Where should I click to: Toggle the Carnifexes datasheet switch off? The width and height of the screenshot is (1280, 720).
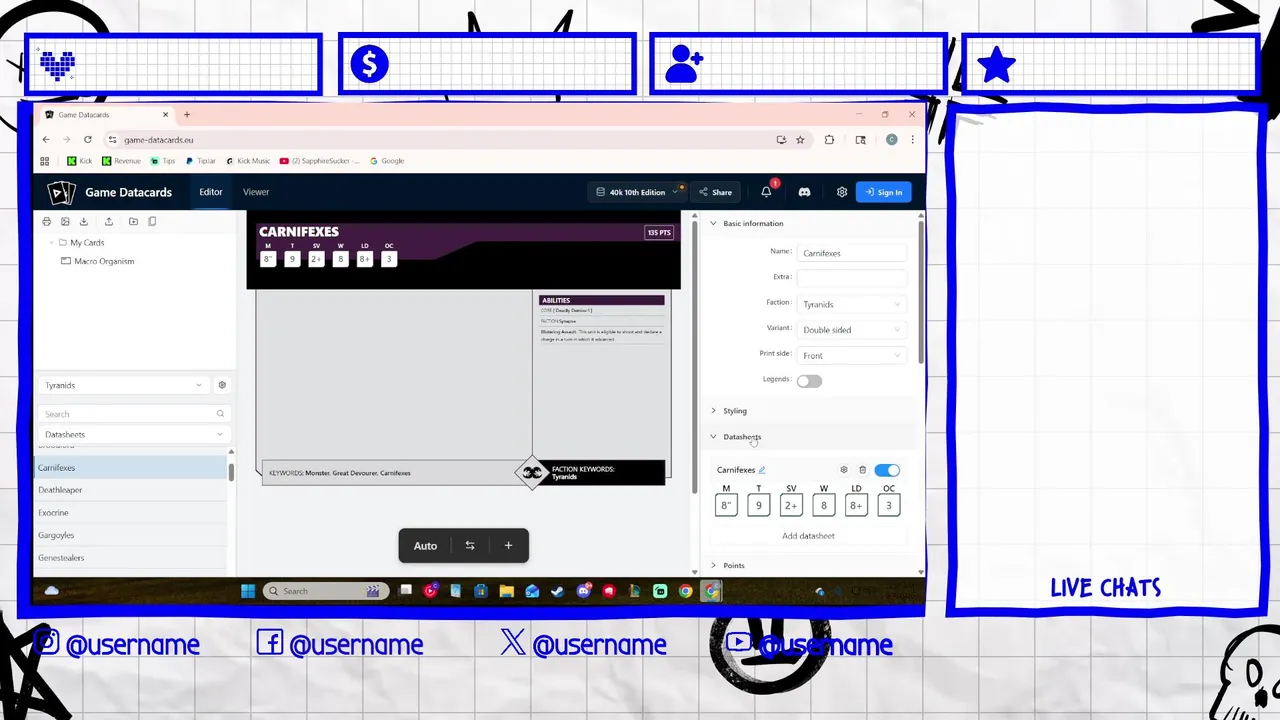pyautogui.click(x=887, y=470)
